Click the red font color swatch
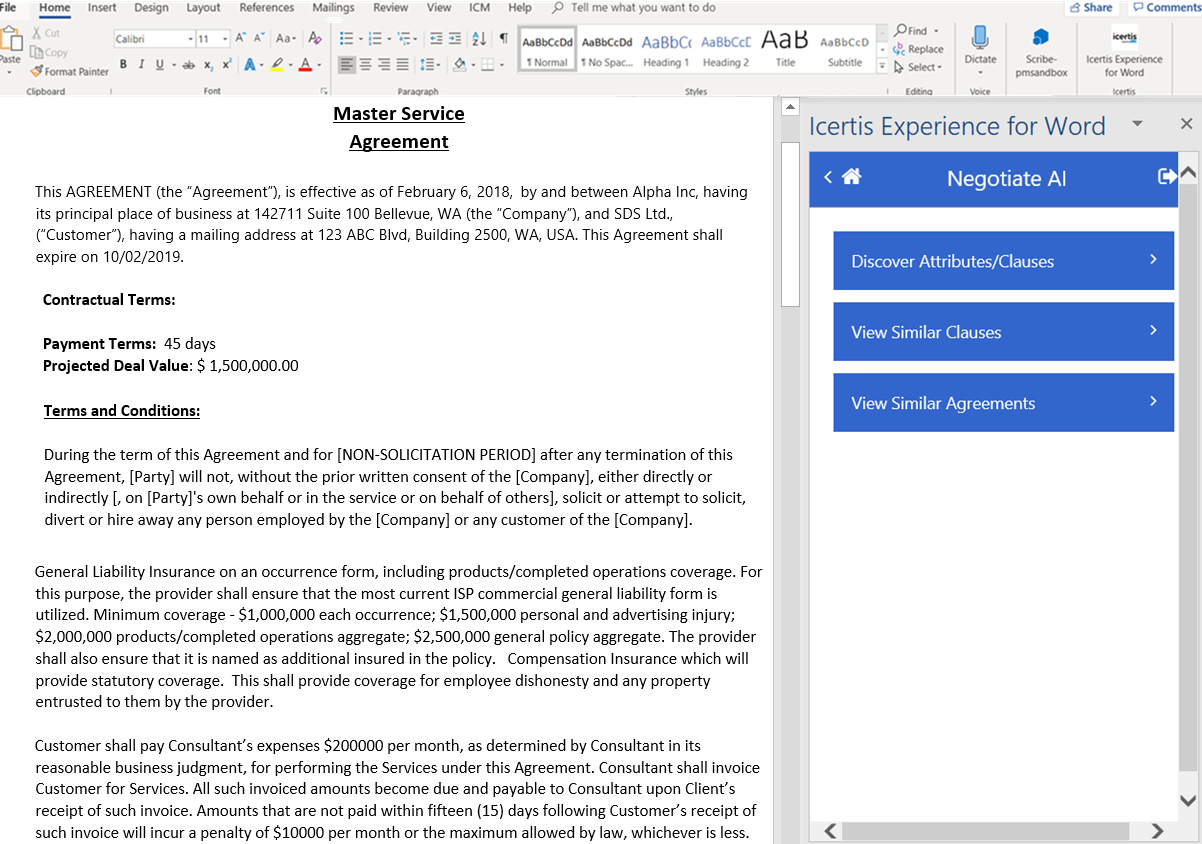This screenshot has height=844, width=1202. tap(305, 65)
